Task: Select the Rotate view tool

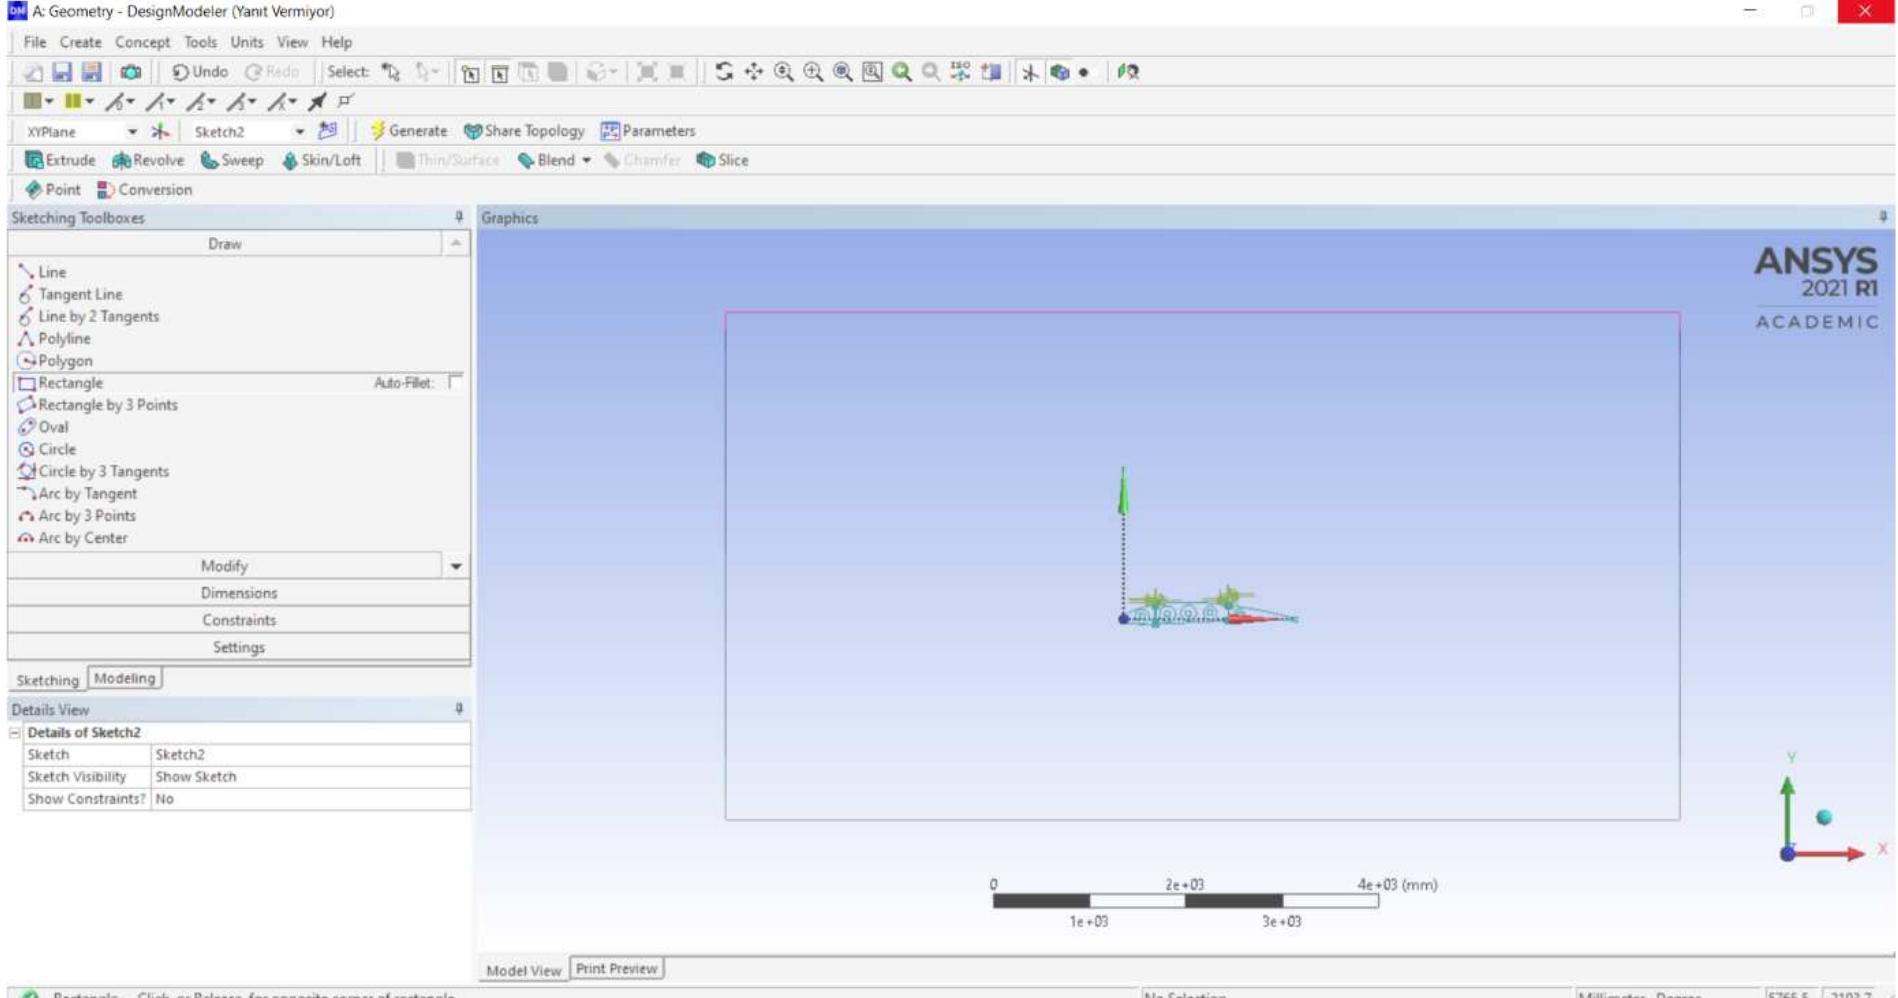Action: (724, 72)
